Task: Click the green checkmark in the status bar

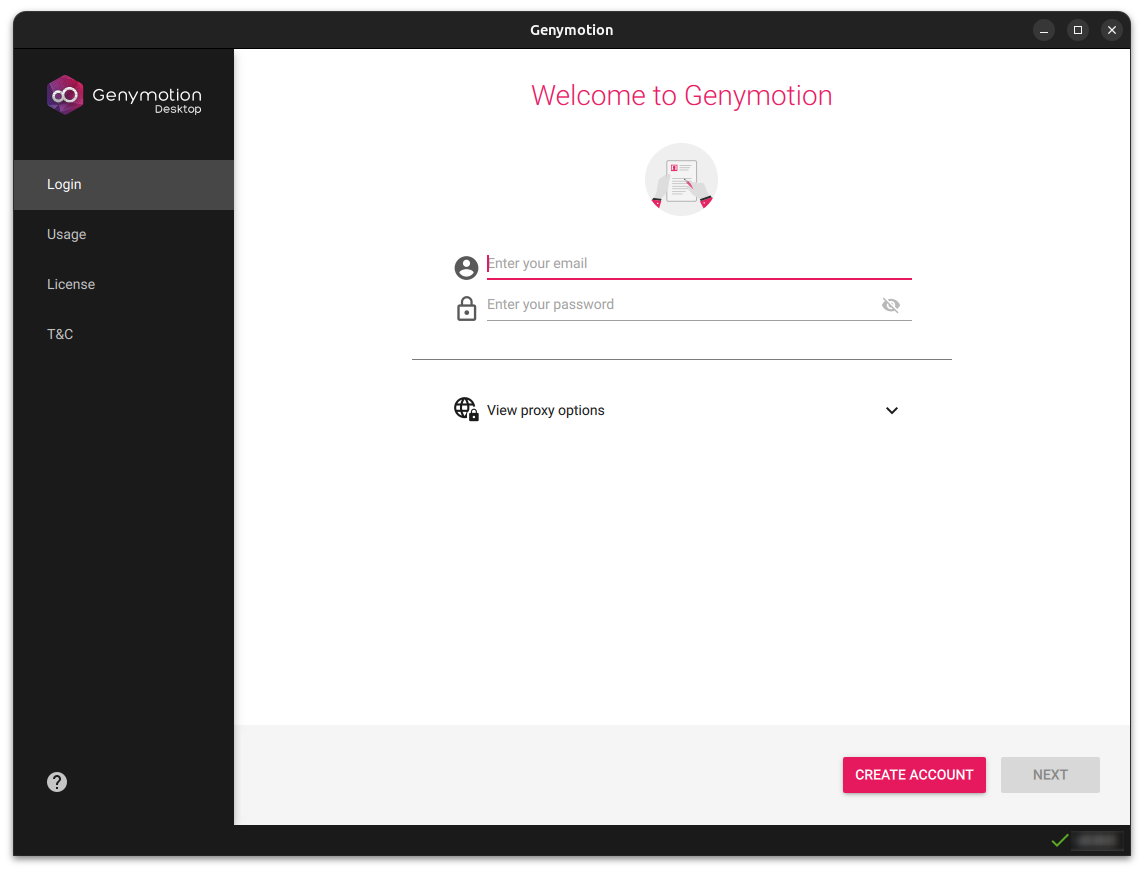Action: (1060, 840)
